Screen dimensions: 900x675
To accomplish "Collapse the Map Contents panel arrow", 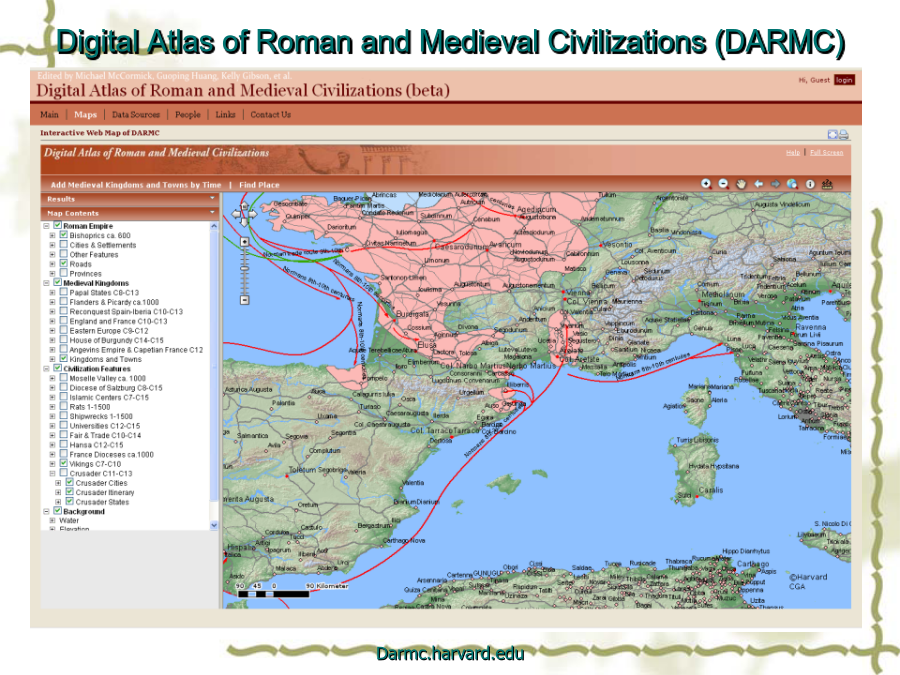I will coord(212,213).
